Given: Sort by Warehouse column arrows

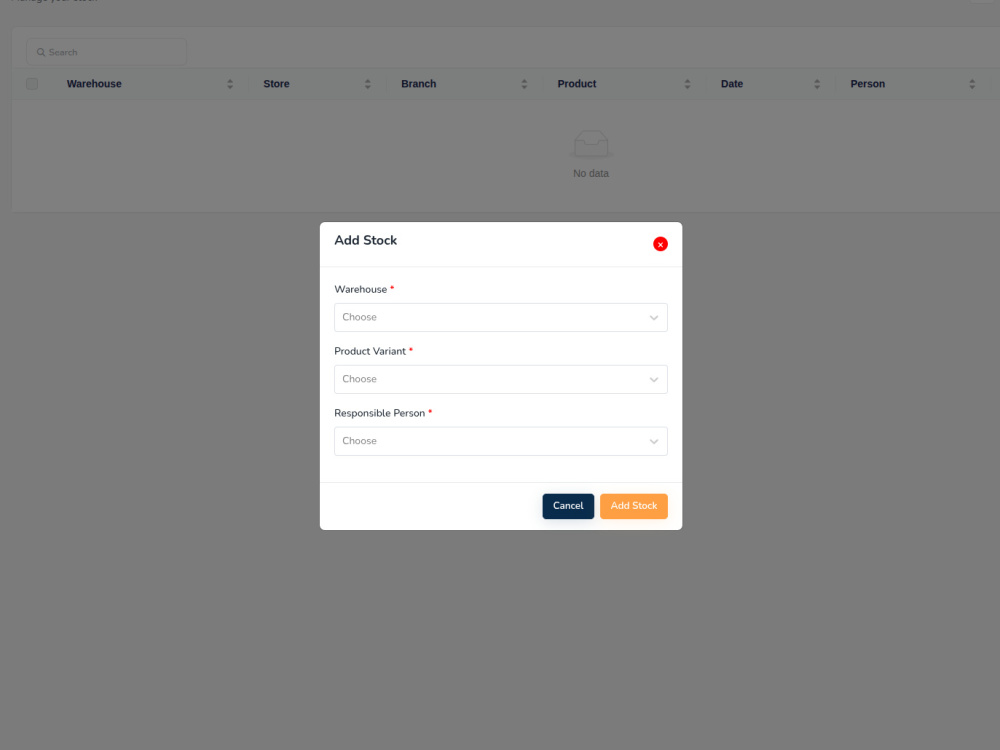Looking at the screenshot, I should tap(230, 84).
